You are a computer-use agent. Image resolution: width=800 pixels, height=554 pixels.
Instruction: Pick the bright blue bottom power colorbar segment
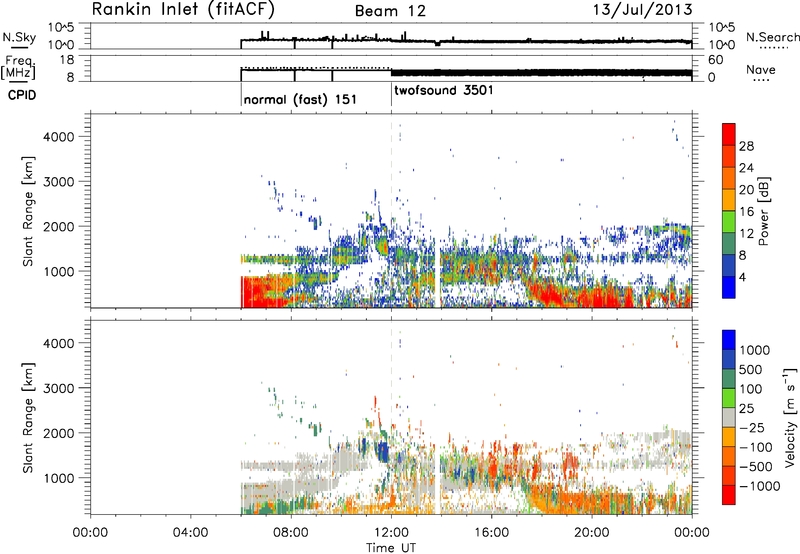point(729,287)
